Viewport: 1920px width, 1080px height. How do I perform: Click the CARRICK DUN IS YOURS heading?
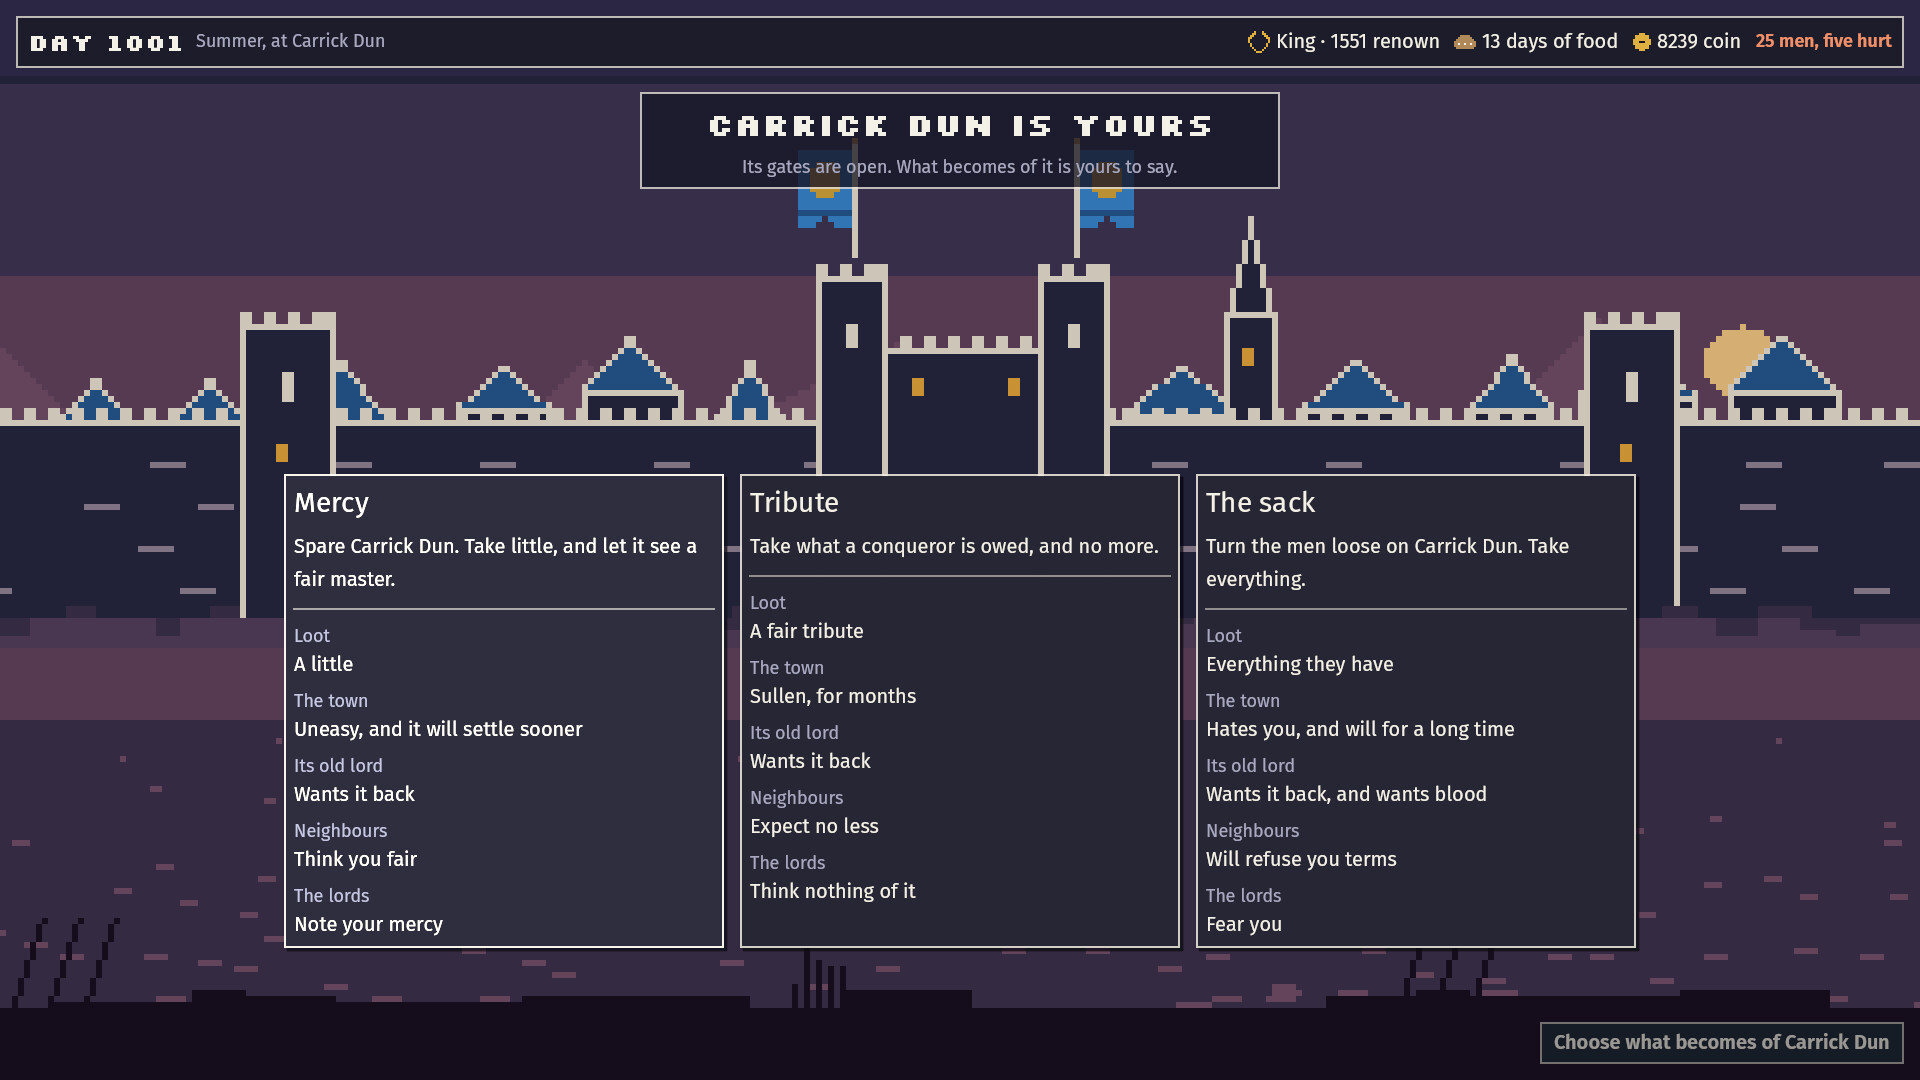pyautogui.click(x=960, y=126)
